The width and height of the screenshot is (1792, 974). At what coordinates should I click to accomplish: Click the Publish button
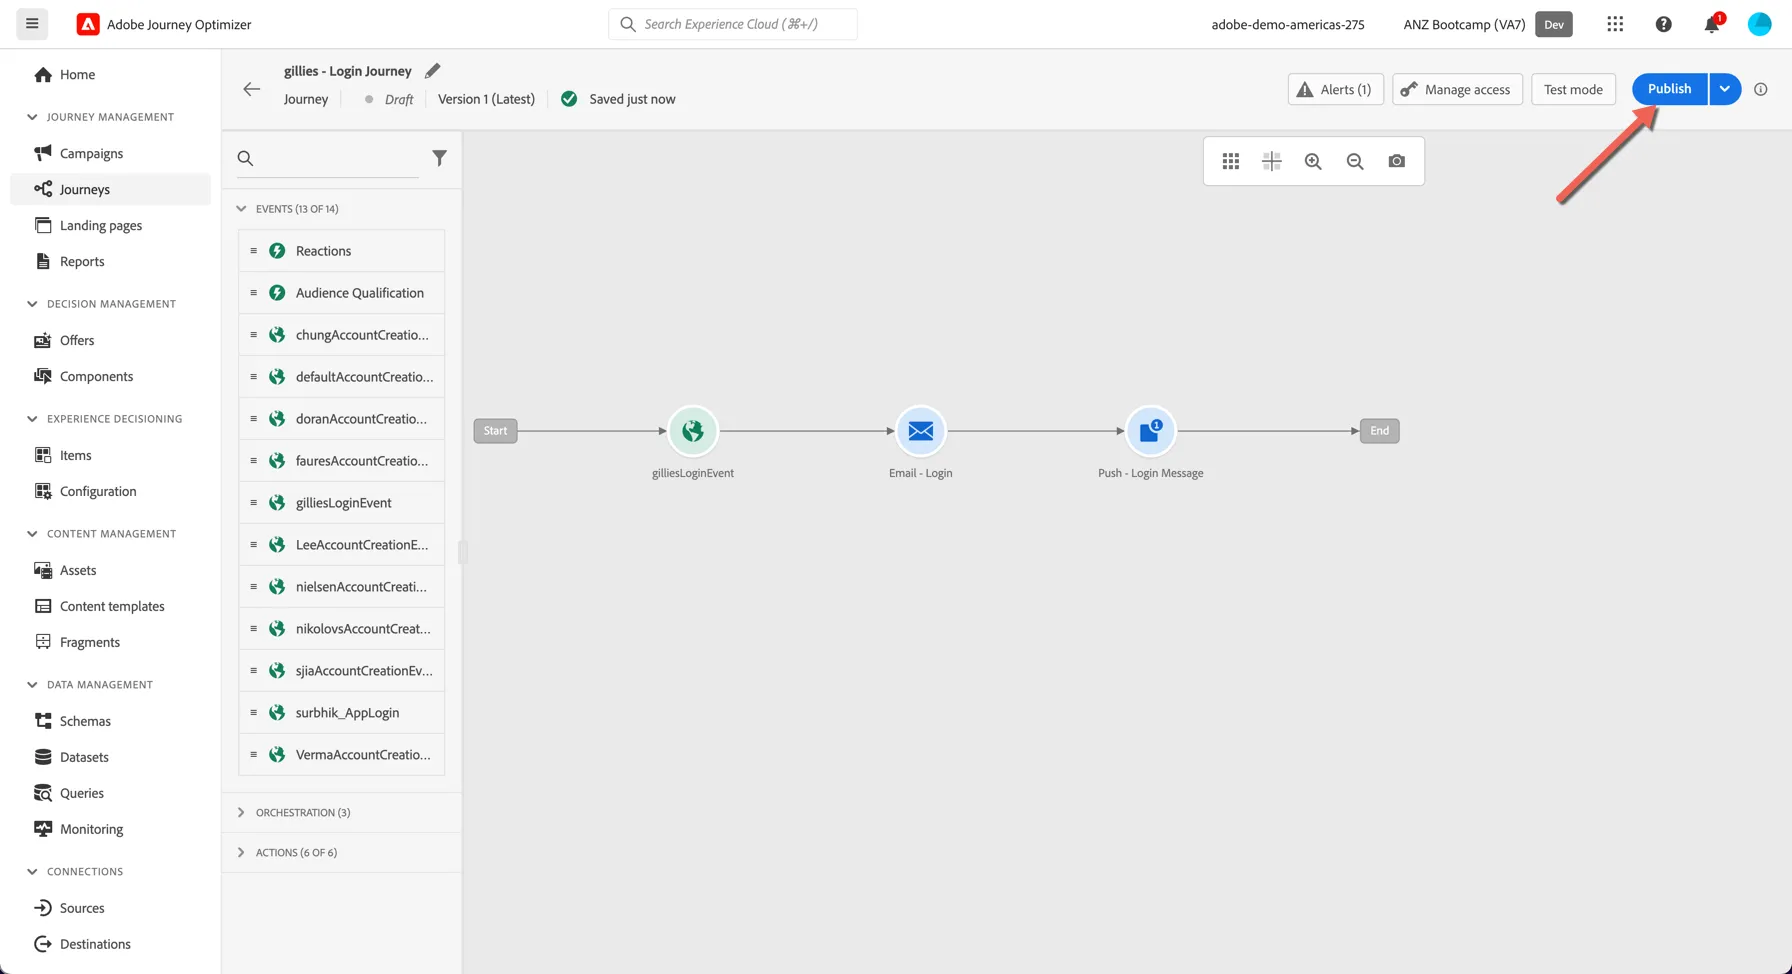pyautogui.click(x=1669, y=89)
